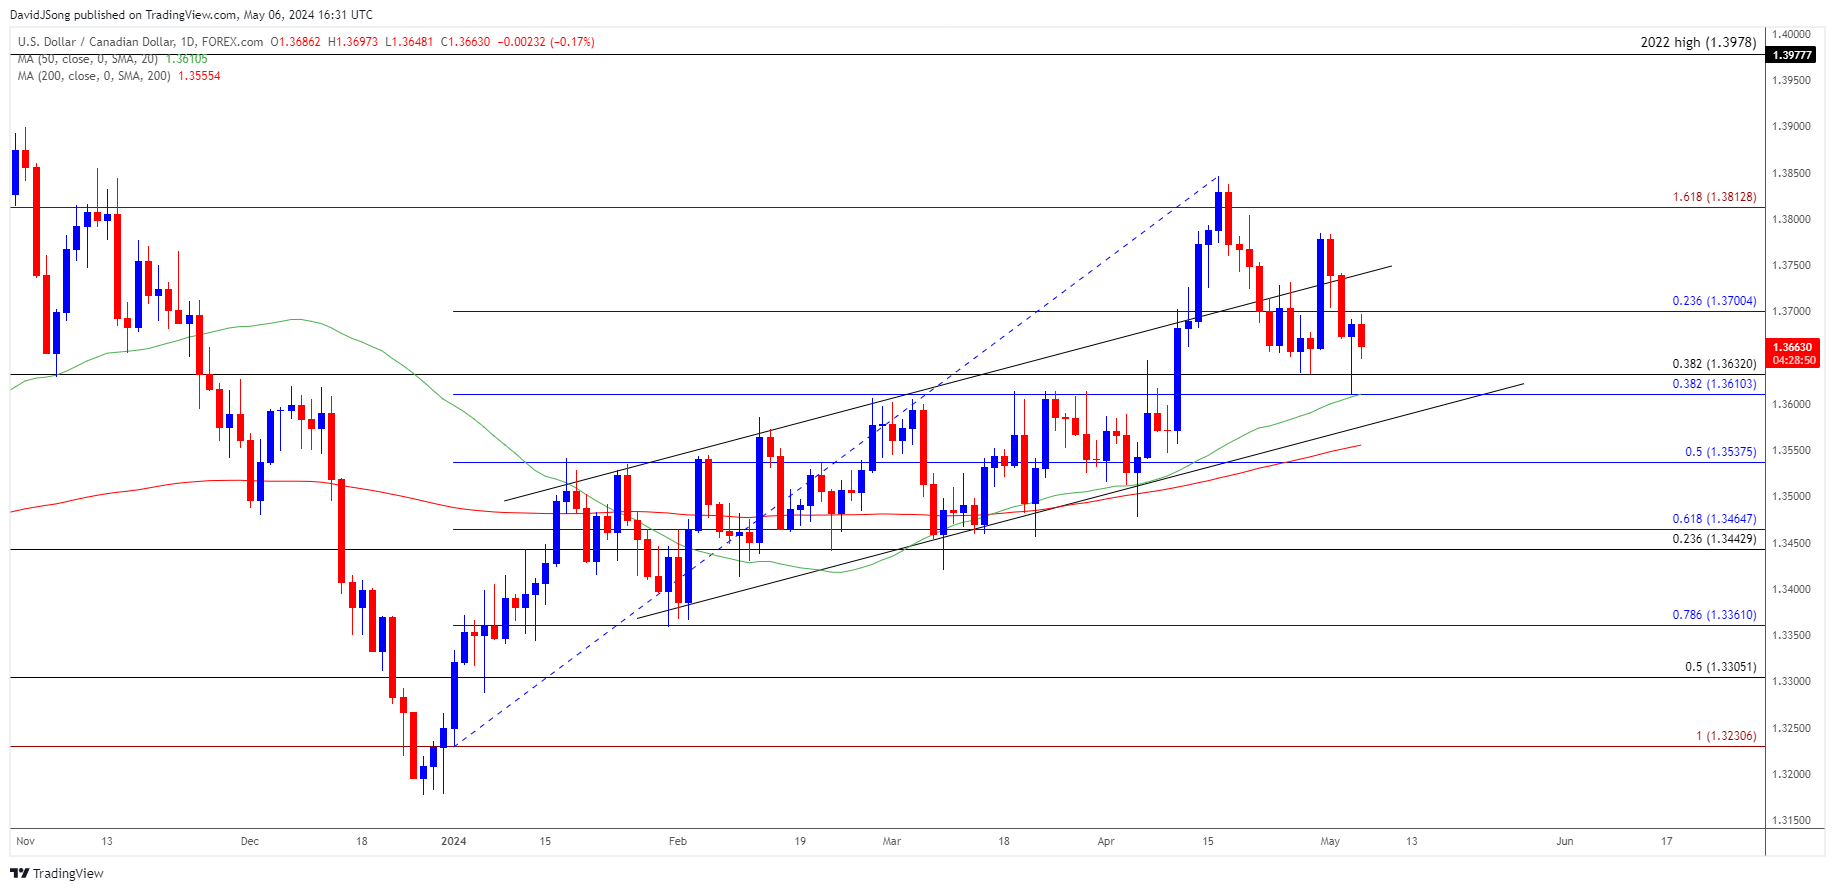This screenshot has width=1835, height=891.
Task: Select the 0.786 (1.33610) Fibonacci label
Action: [1714, 615]
